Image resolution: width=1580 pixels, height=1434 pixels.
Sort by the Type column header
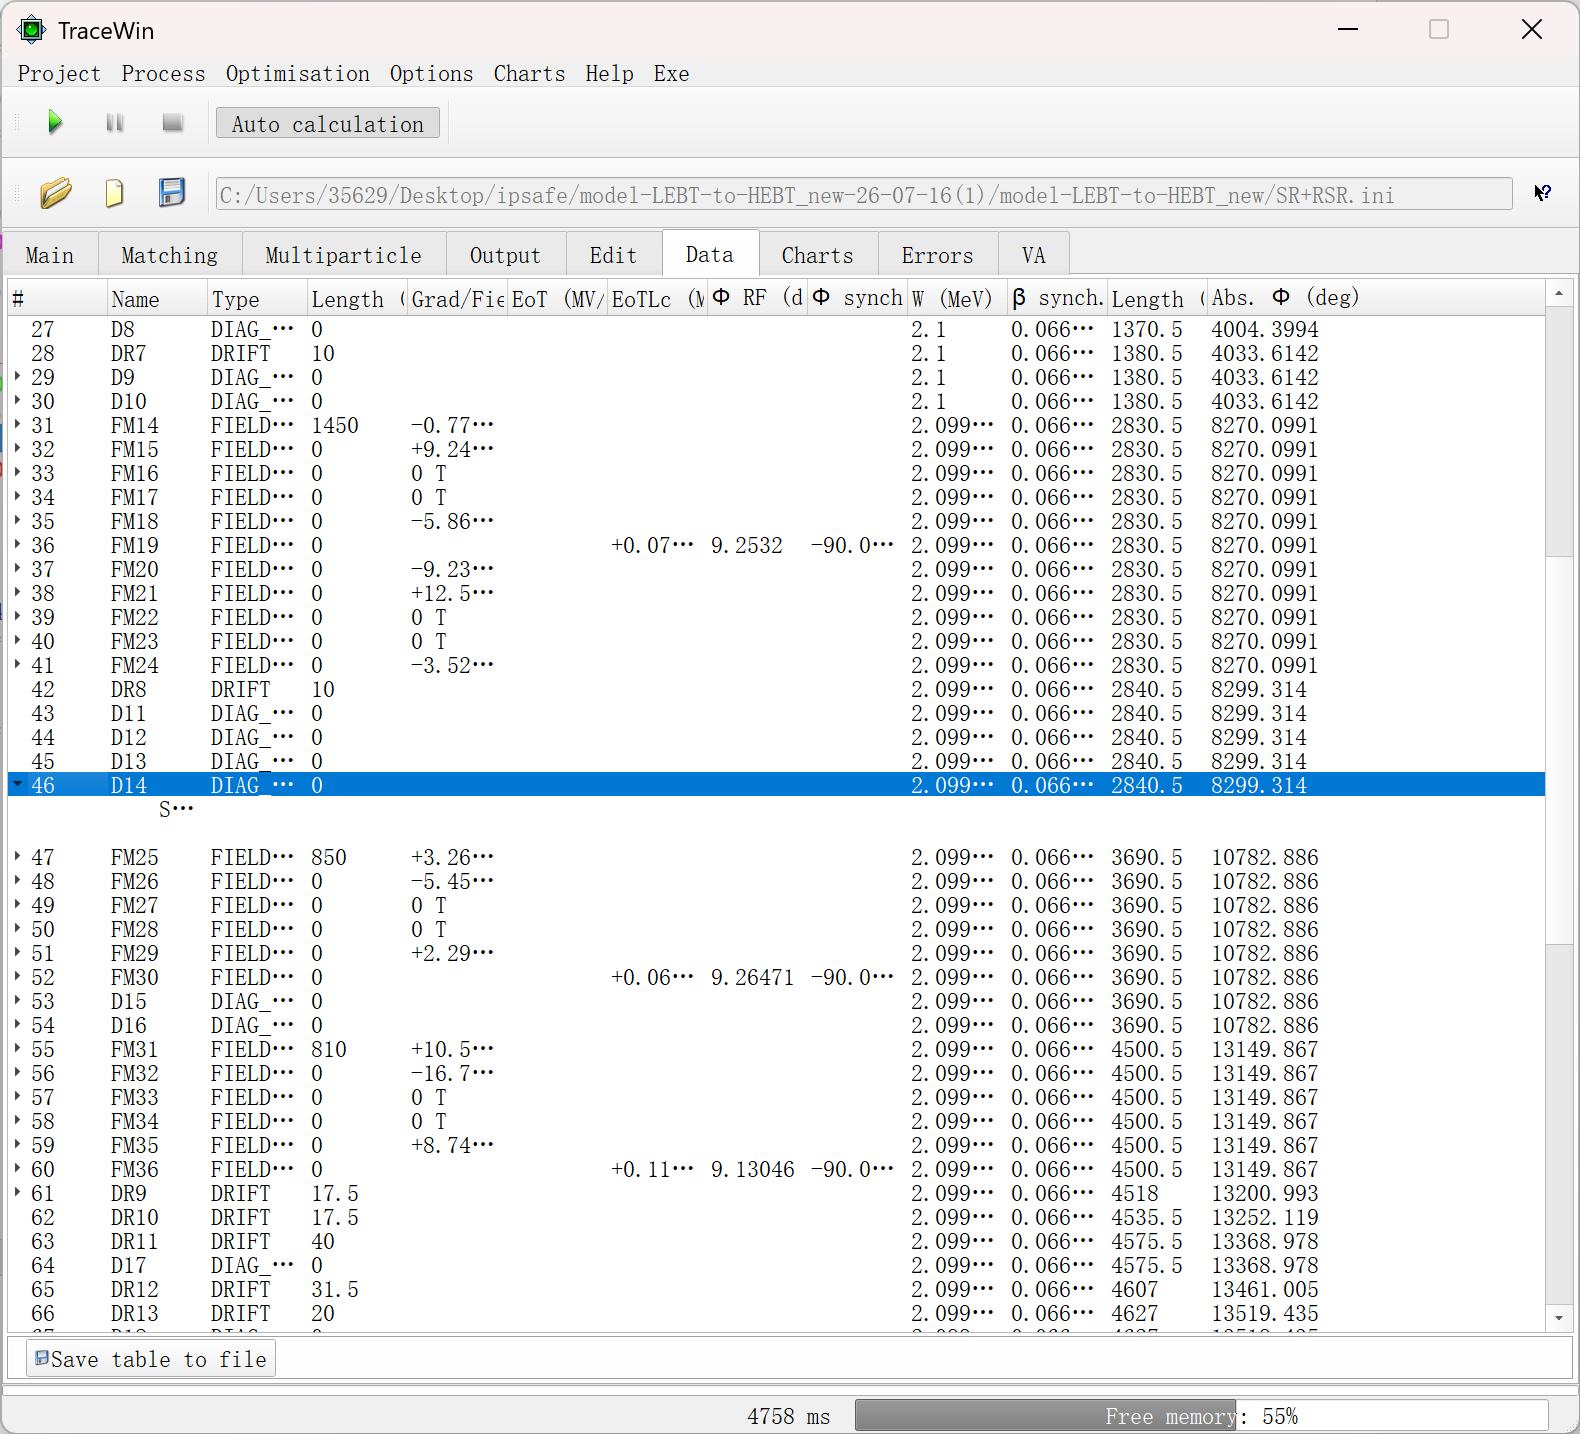[x=258, y=298]
